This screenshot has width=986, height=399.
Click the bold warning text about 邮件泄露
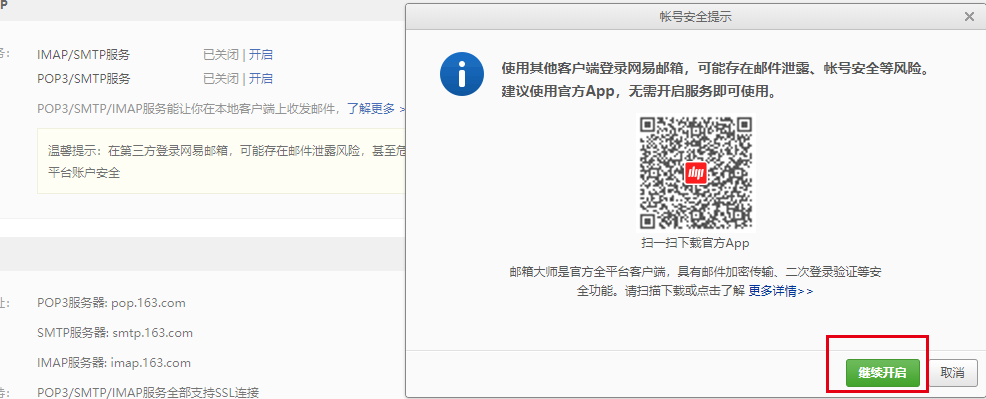715,68
